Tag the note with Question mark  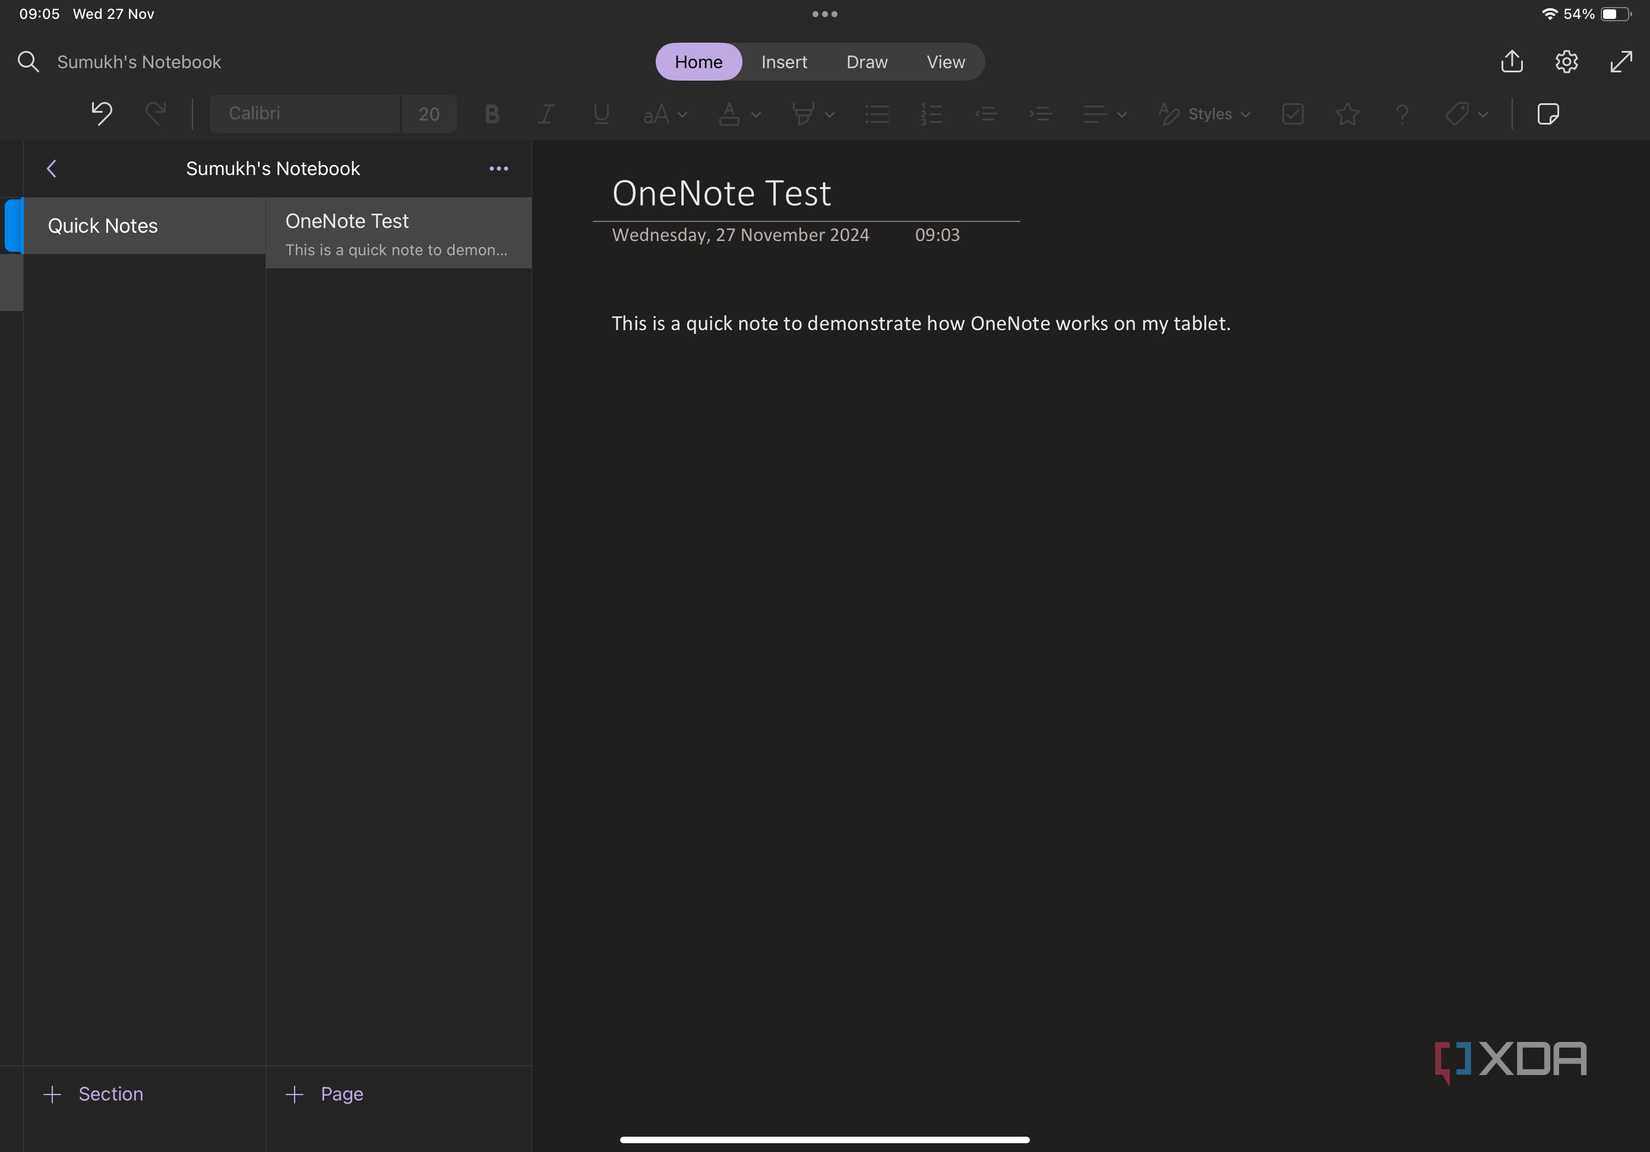click(x=1402, y=114)
